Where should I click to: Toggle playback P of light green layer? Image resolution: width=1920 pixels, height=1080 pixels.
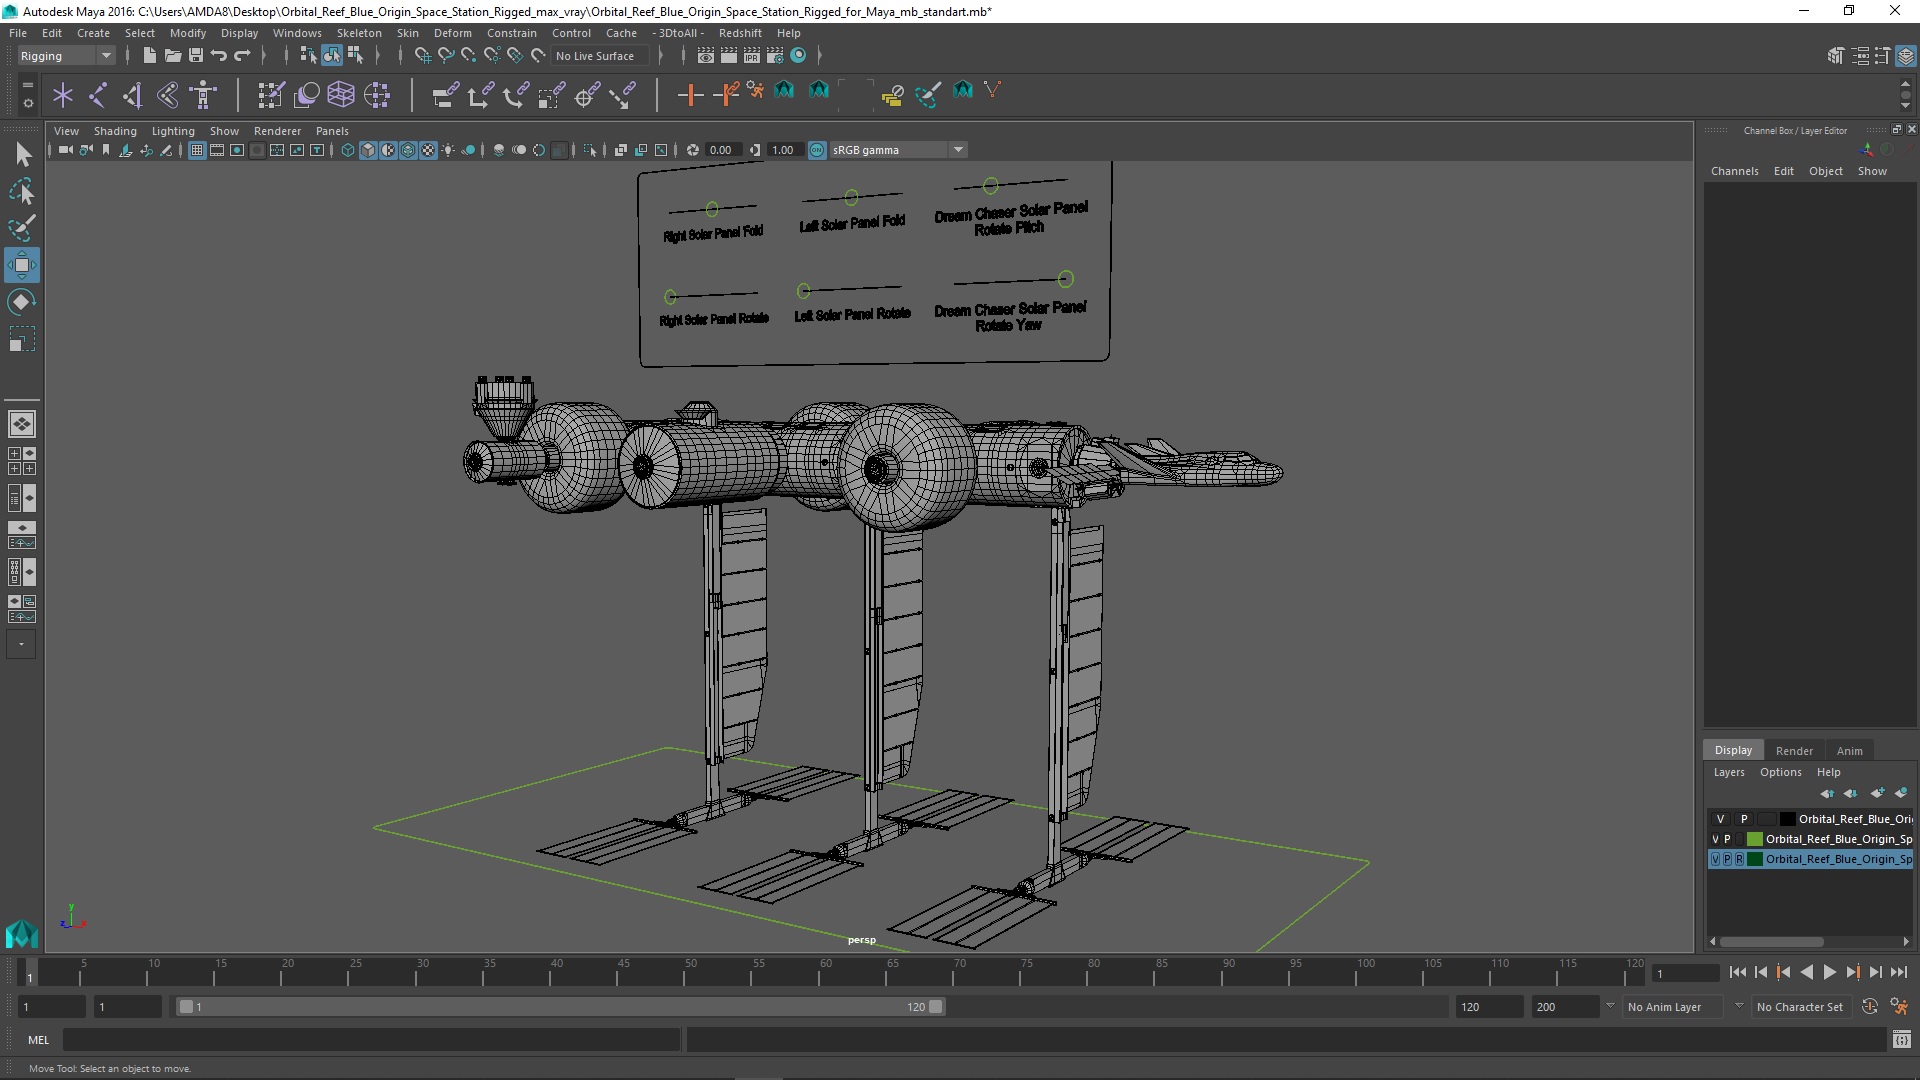coord(1727,839)
